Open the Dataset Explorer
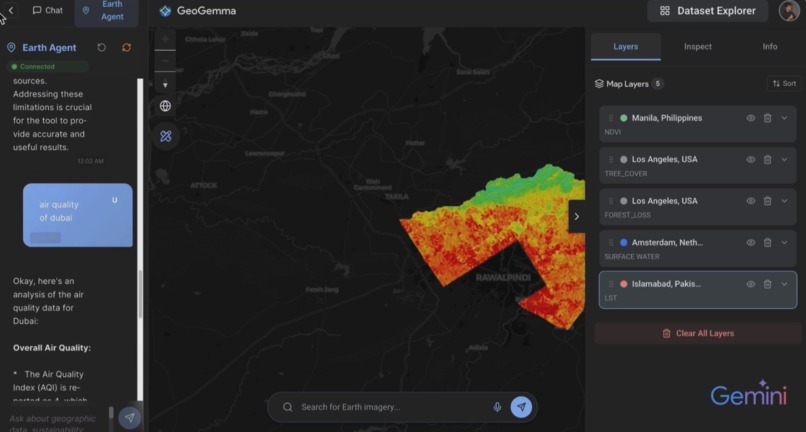806x432 pixels. point(707,11)
